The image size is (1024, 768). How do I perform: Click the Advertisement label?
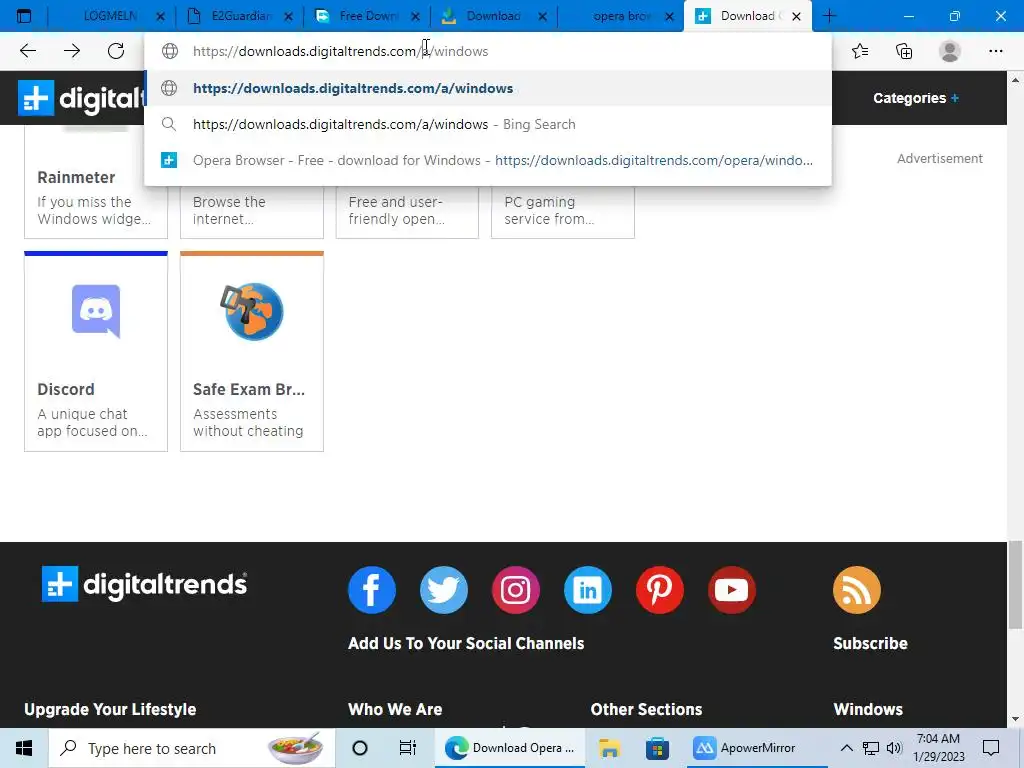pos(940,159)
